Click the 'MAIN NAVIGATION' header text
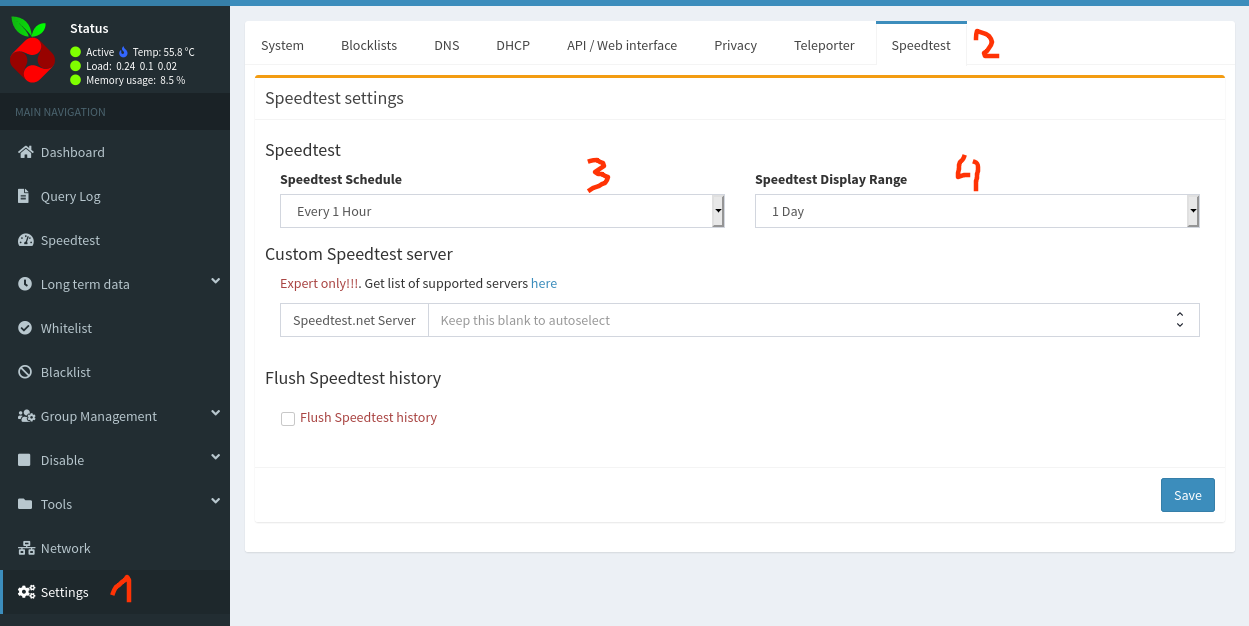Viewport: 1249px width, 626px height. (60, 112)
